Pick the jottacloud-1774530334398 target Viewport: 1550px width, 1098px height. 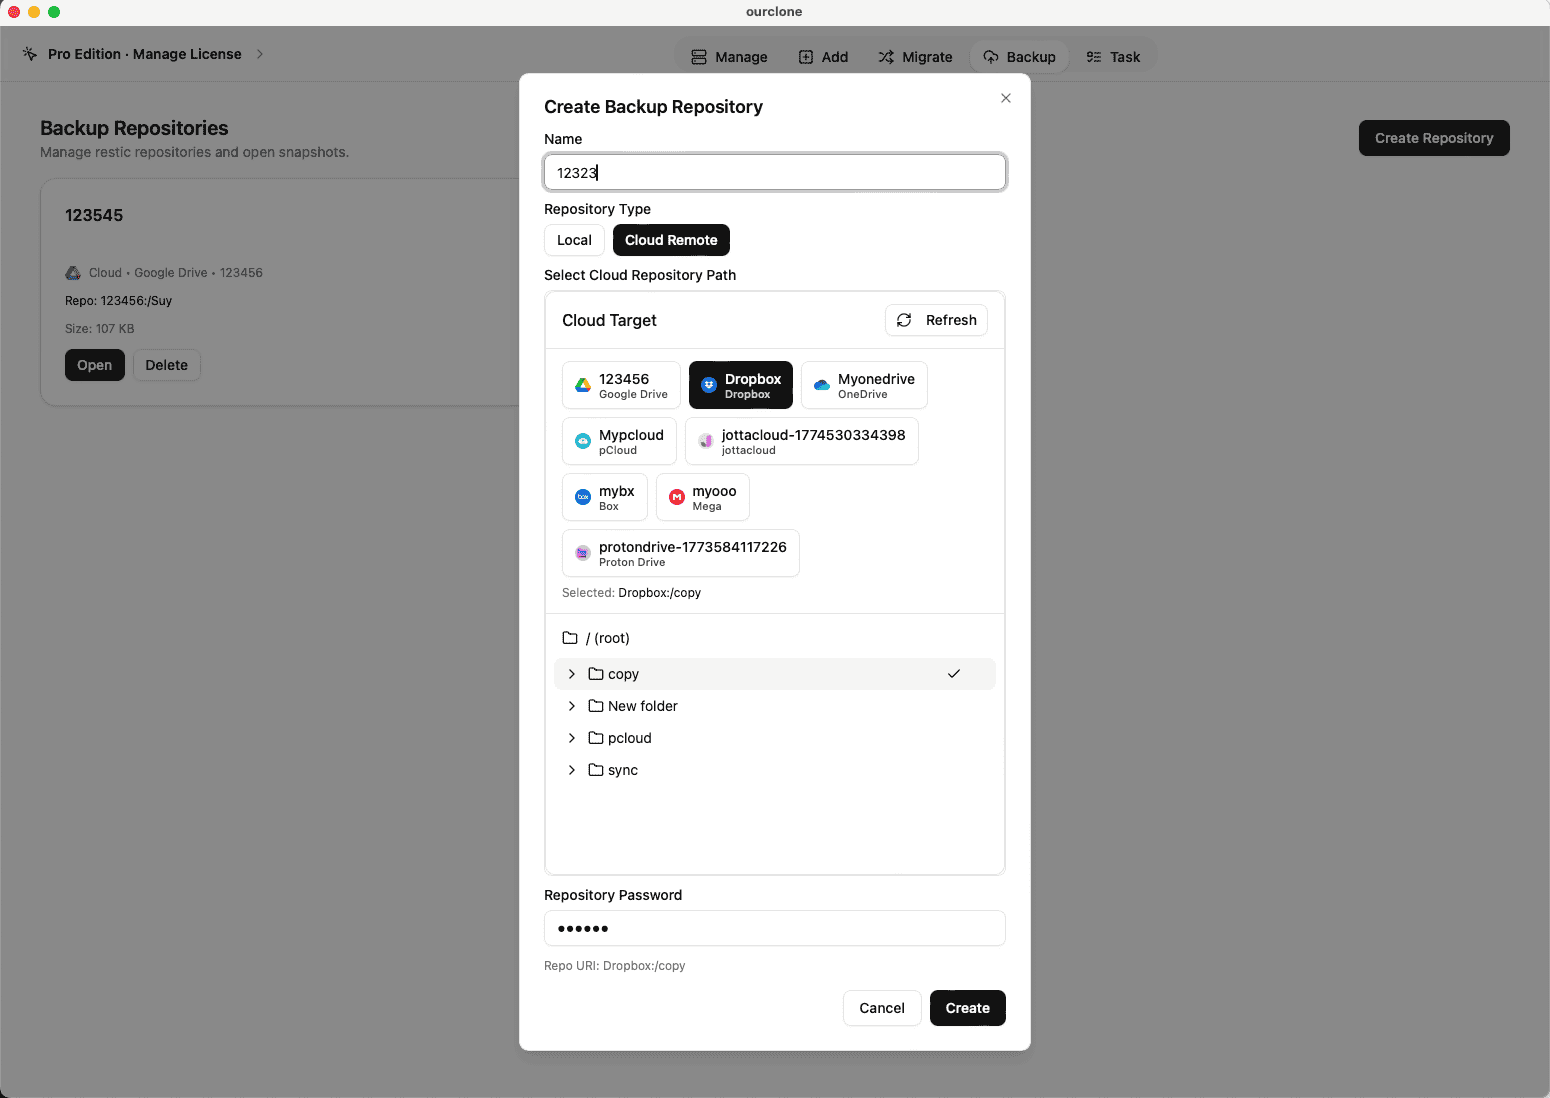(800, 441)
